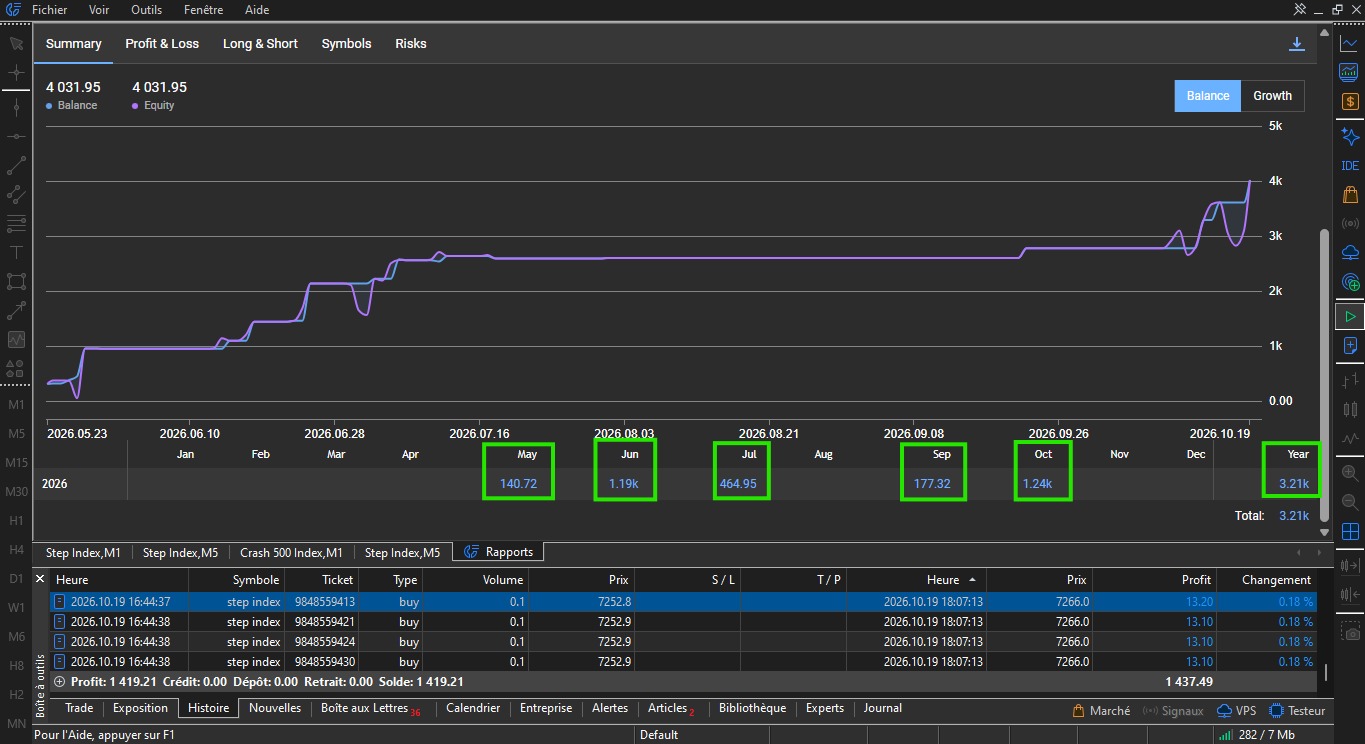This screenshot has height=744, width=1365.
Task: Open the IDE MetaEditor icon
Action: [1350, 166]
